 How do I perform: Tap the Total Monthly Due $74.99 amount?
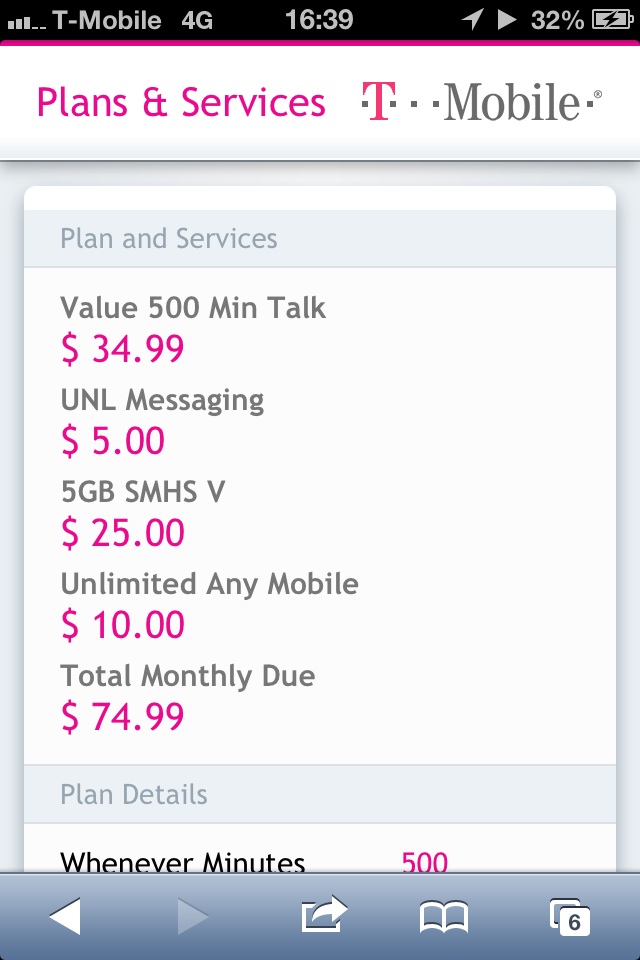click(x=122, y=716)
